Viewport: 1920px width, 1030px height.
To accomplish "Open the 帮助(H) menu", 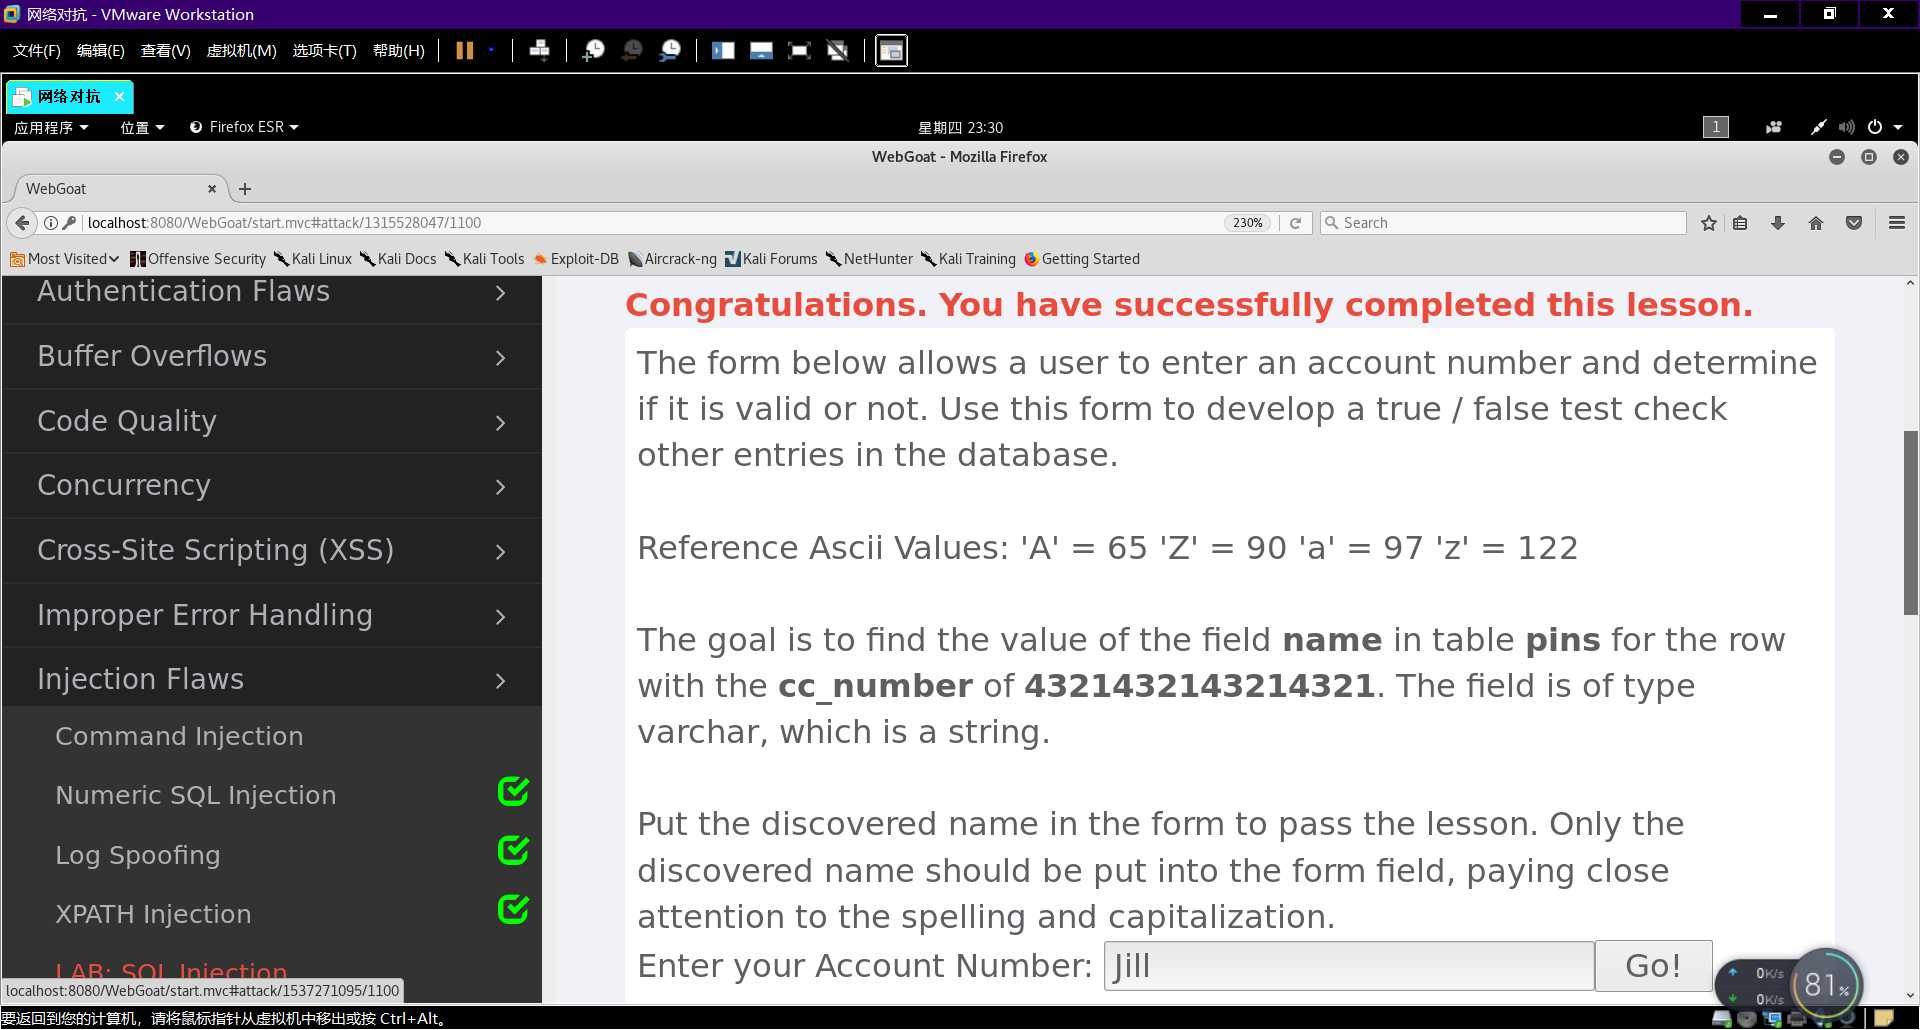I will point(398,50).
